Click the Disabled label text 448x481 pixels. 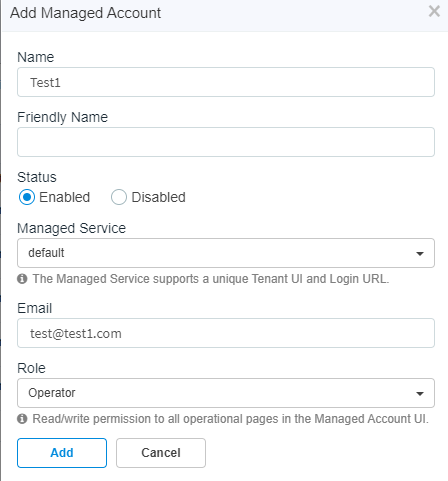click(x=159, y=197)
